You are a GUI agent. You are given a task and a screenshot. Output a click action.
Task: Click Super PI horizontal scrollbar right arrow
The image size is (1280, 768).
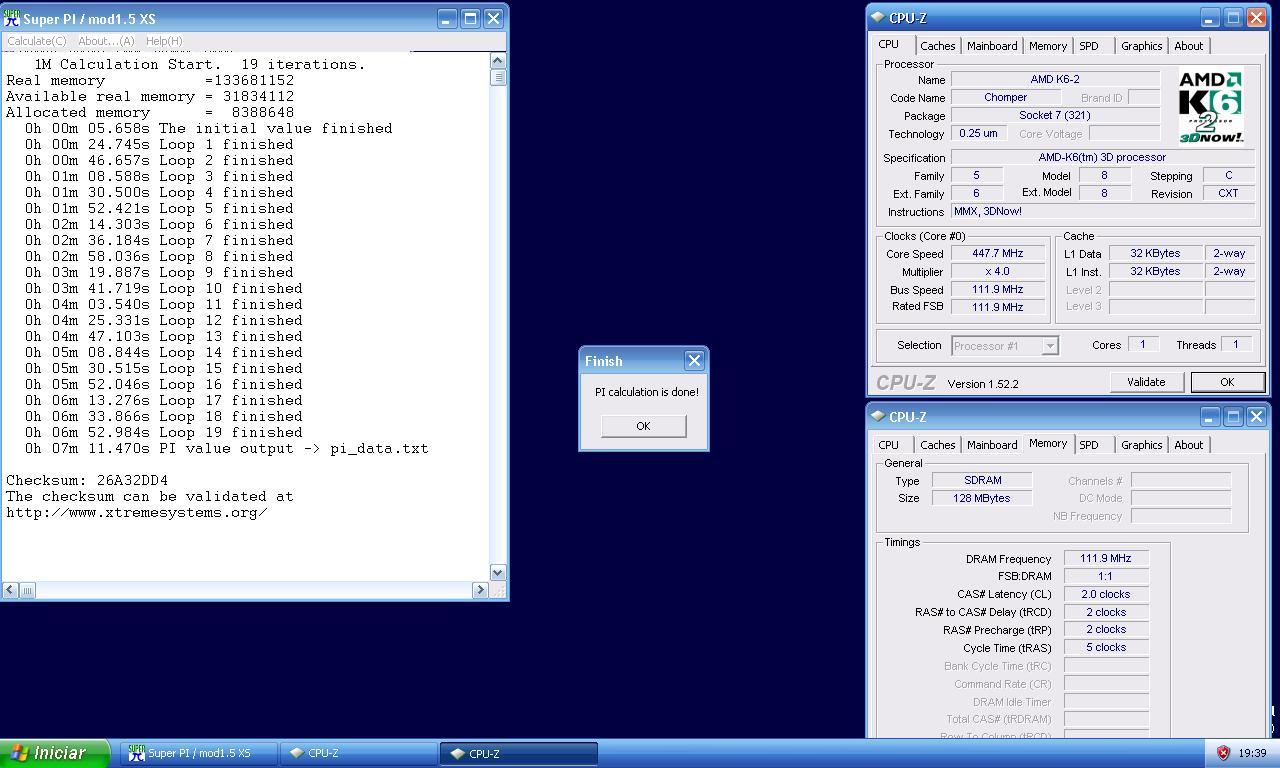pyautogui.click(x=480, y=590)
